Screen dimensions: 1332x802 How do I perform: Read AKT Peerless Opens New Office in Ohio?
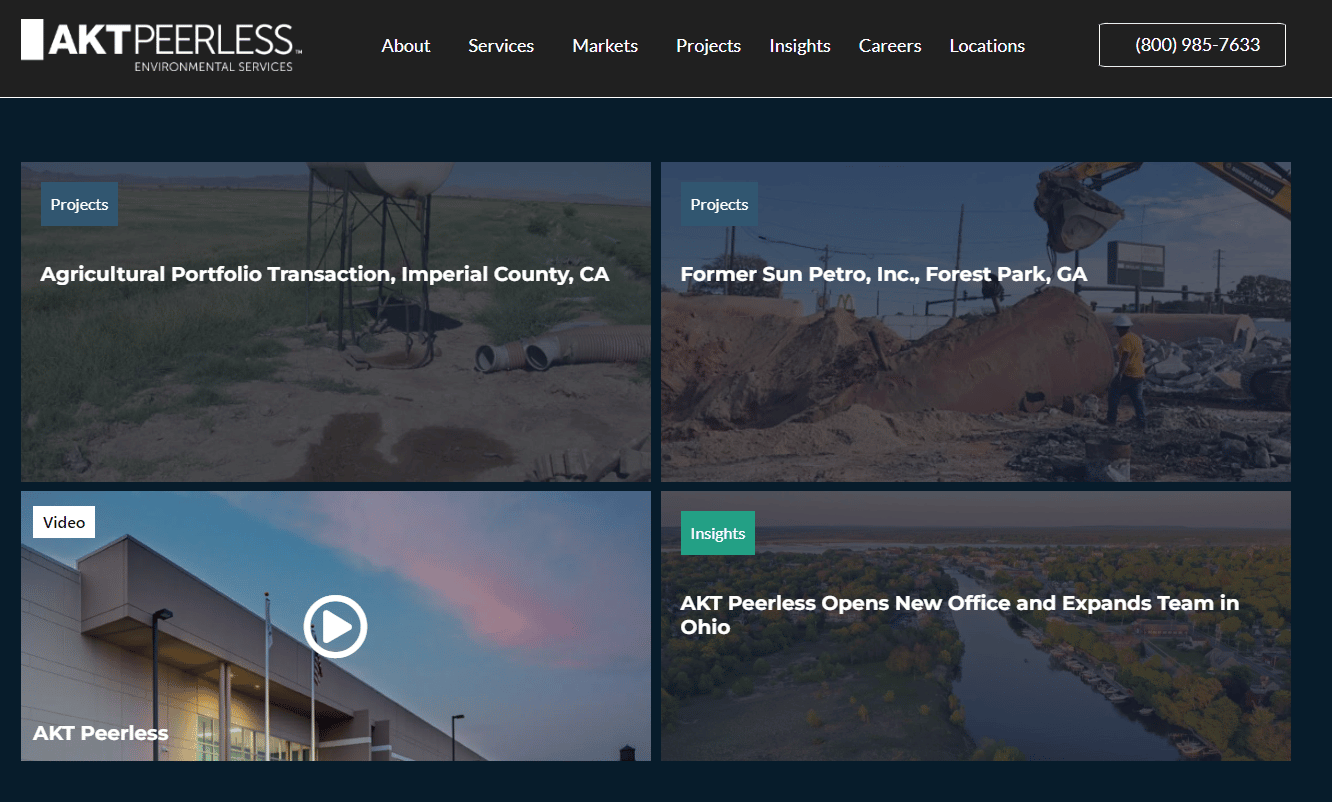coord(960,615)
